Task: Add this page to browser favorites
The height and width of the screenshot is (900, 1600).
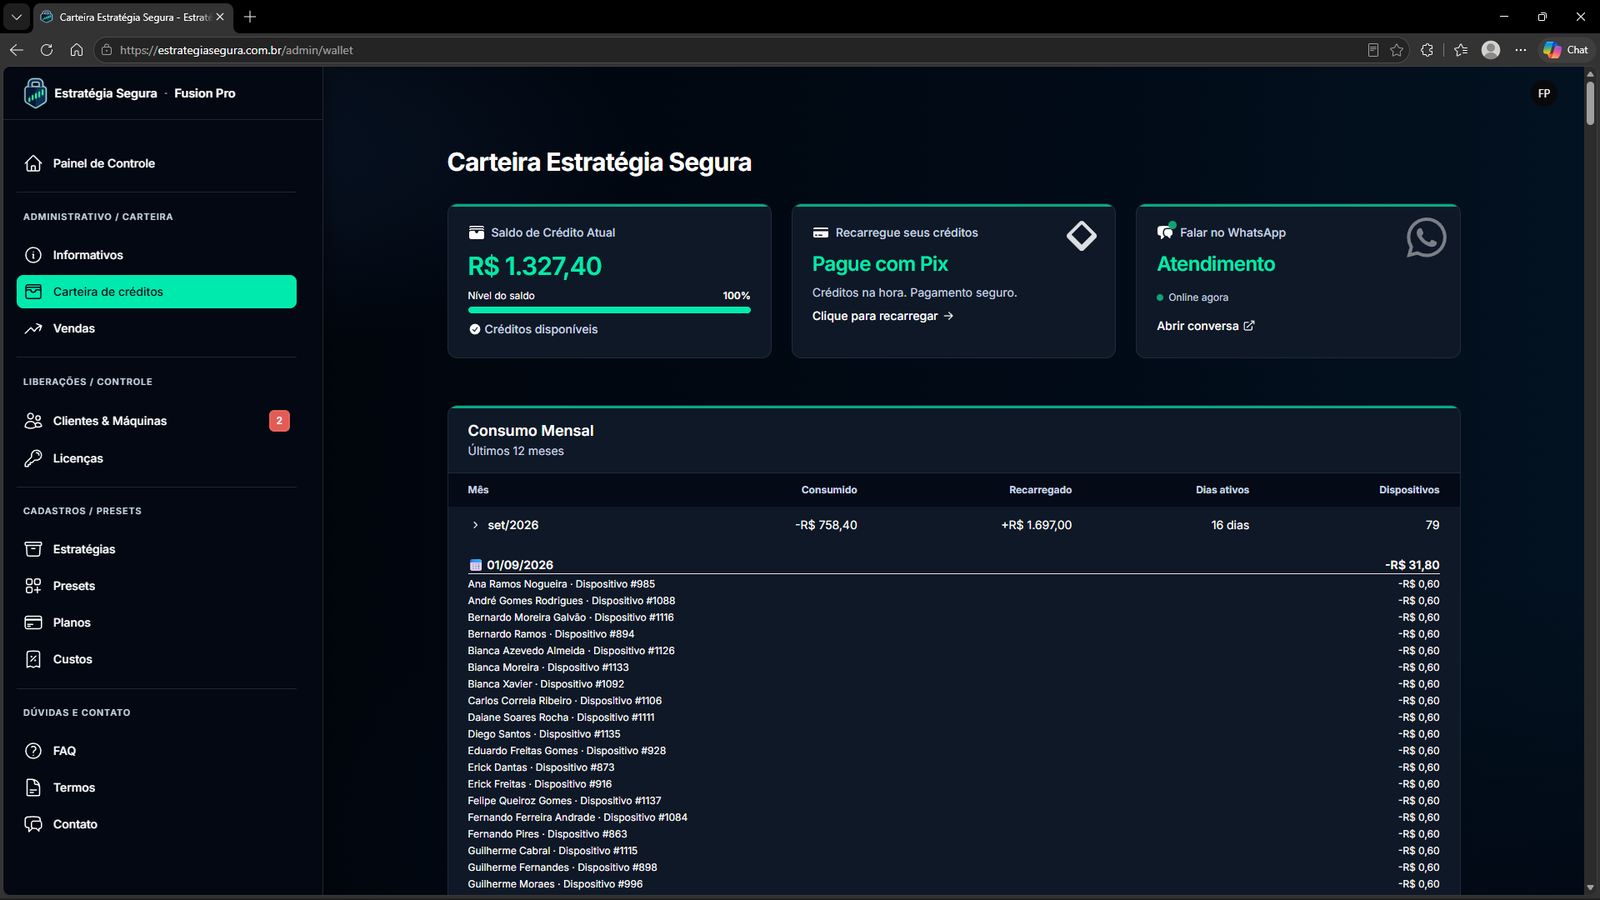Action: click(1397, 50)
